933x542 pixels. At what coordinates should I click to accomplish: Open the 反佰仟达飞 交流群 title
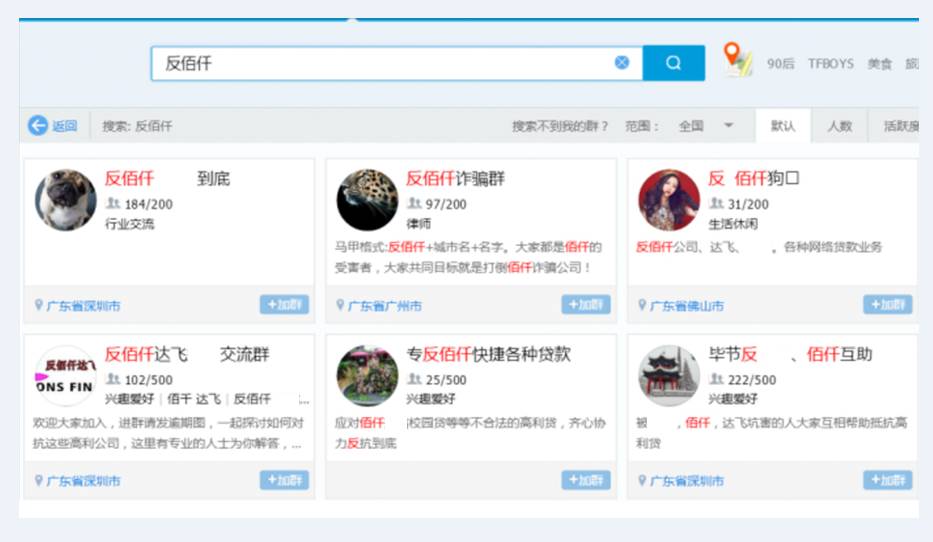point(187,355)
